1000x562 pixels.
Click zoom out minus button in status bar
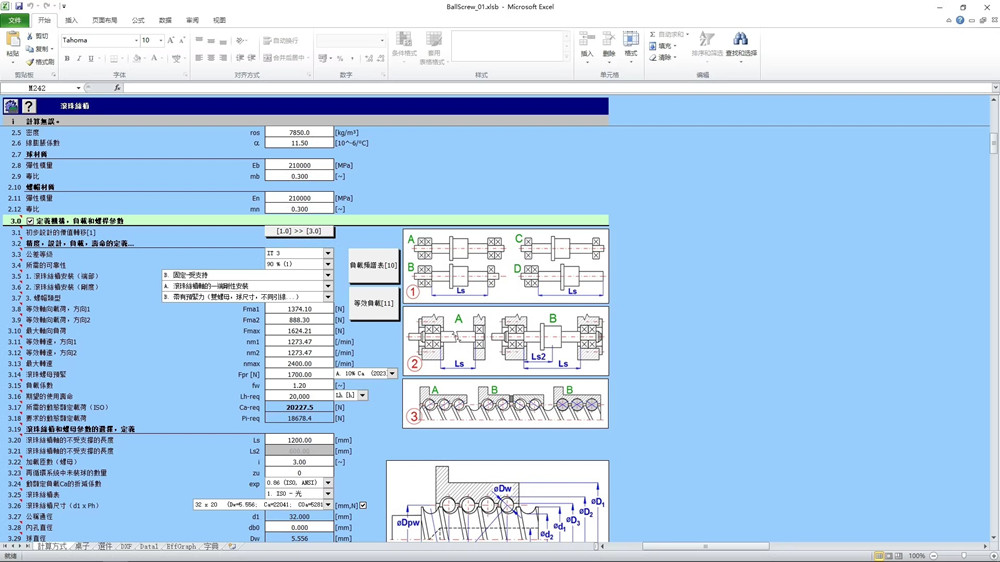[934, 556]
